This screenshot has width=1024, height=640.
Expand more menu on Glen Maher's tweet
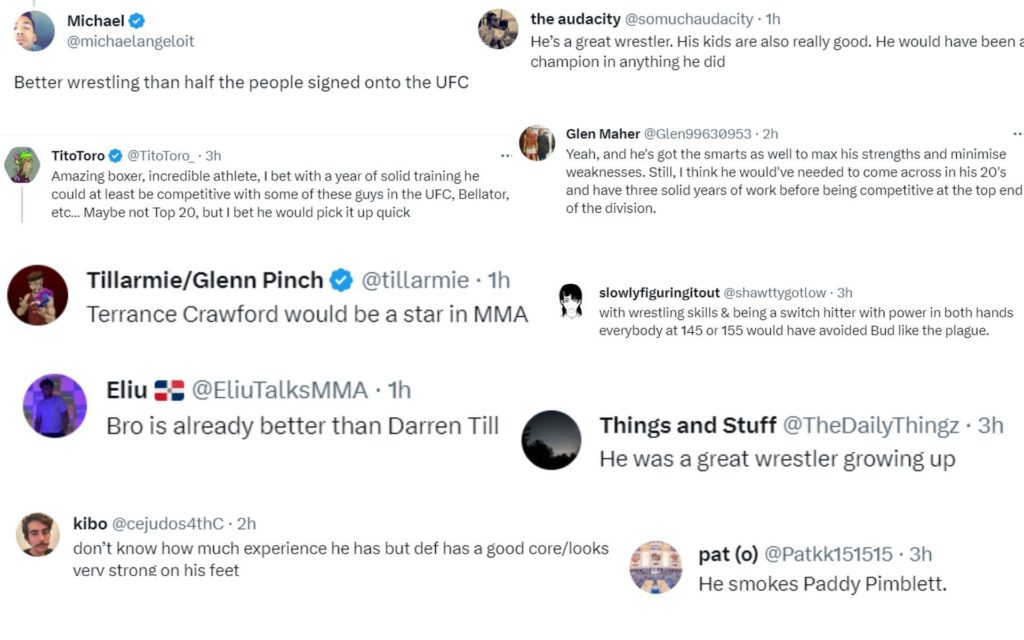1017,134
